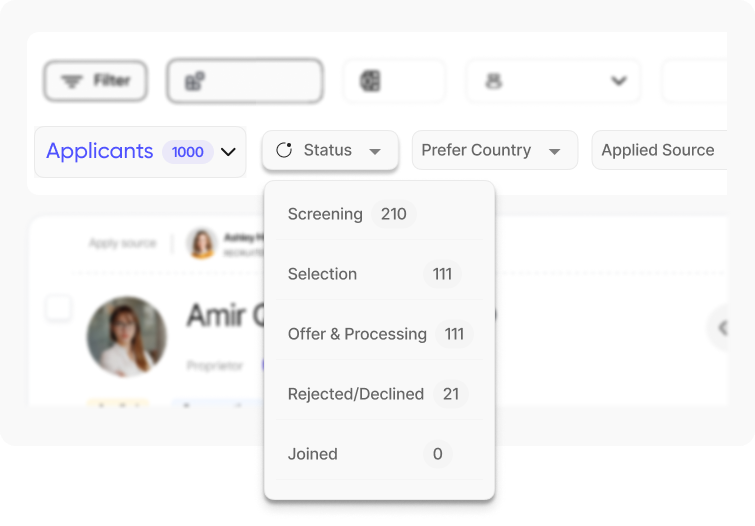The image size is (755, 526).
Task: Choose Joined from status menu
Action: click(379, 454)
